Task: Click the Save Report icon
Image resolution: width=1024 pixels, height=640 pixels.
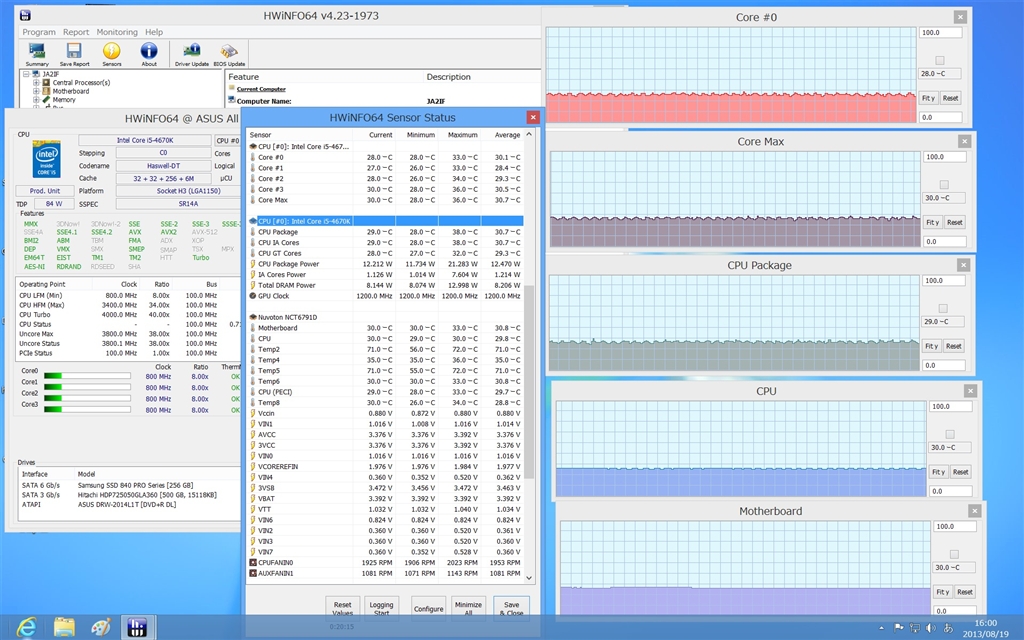Action: coord(74,51)
